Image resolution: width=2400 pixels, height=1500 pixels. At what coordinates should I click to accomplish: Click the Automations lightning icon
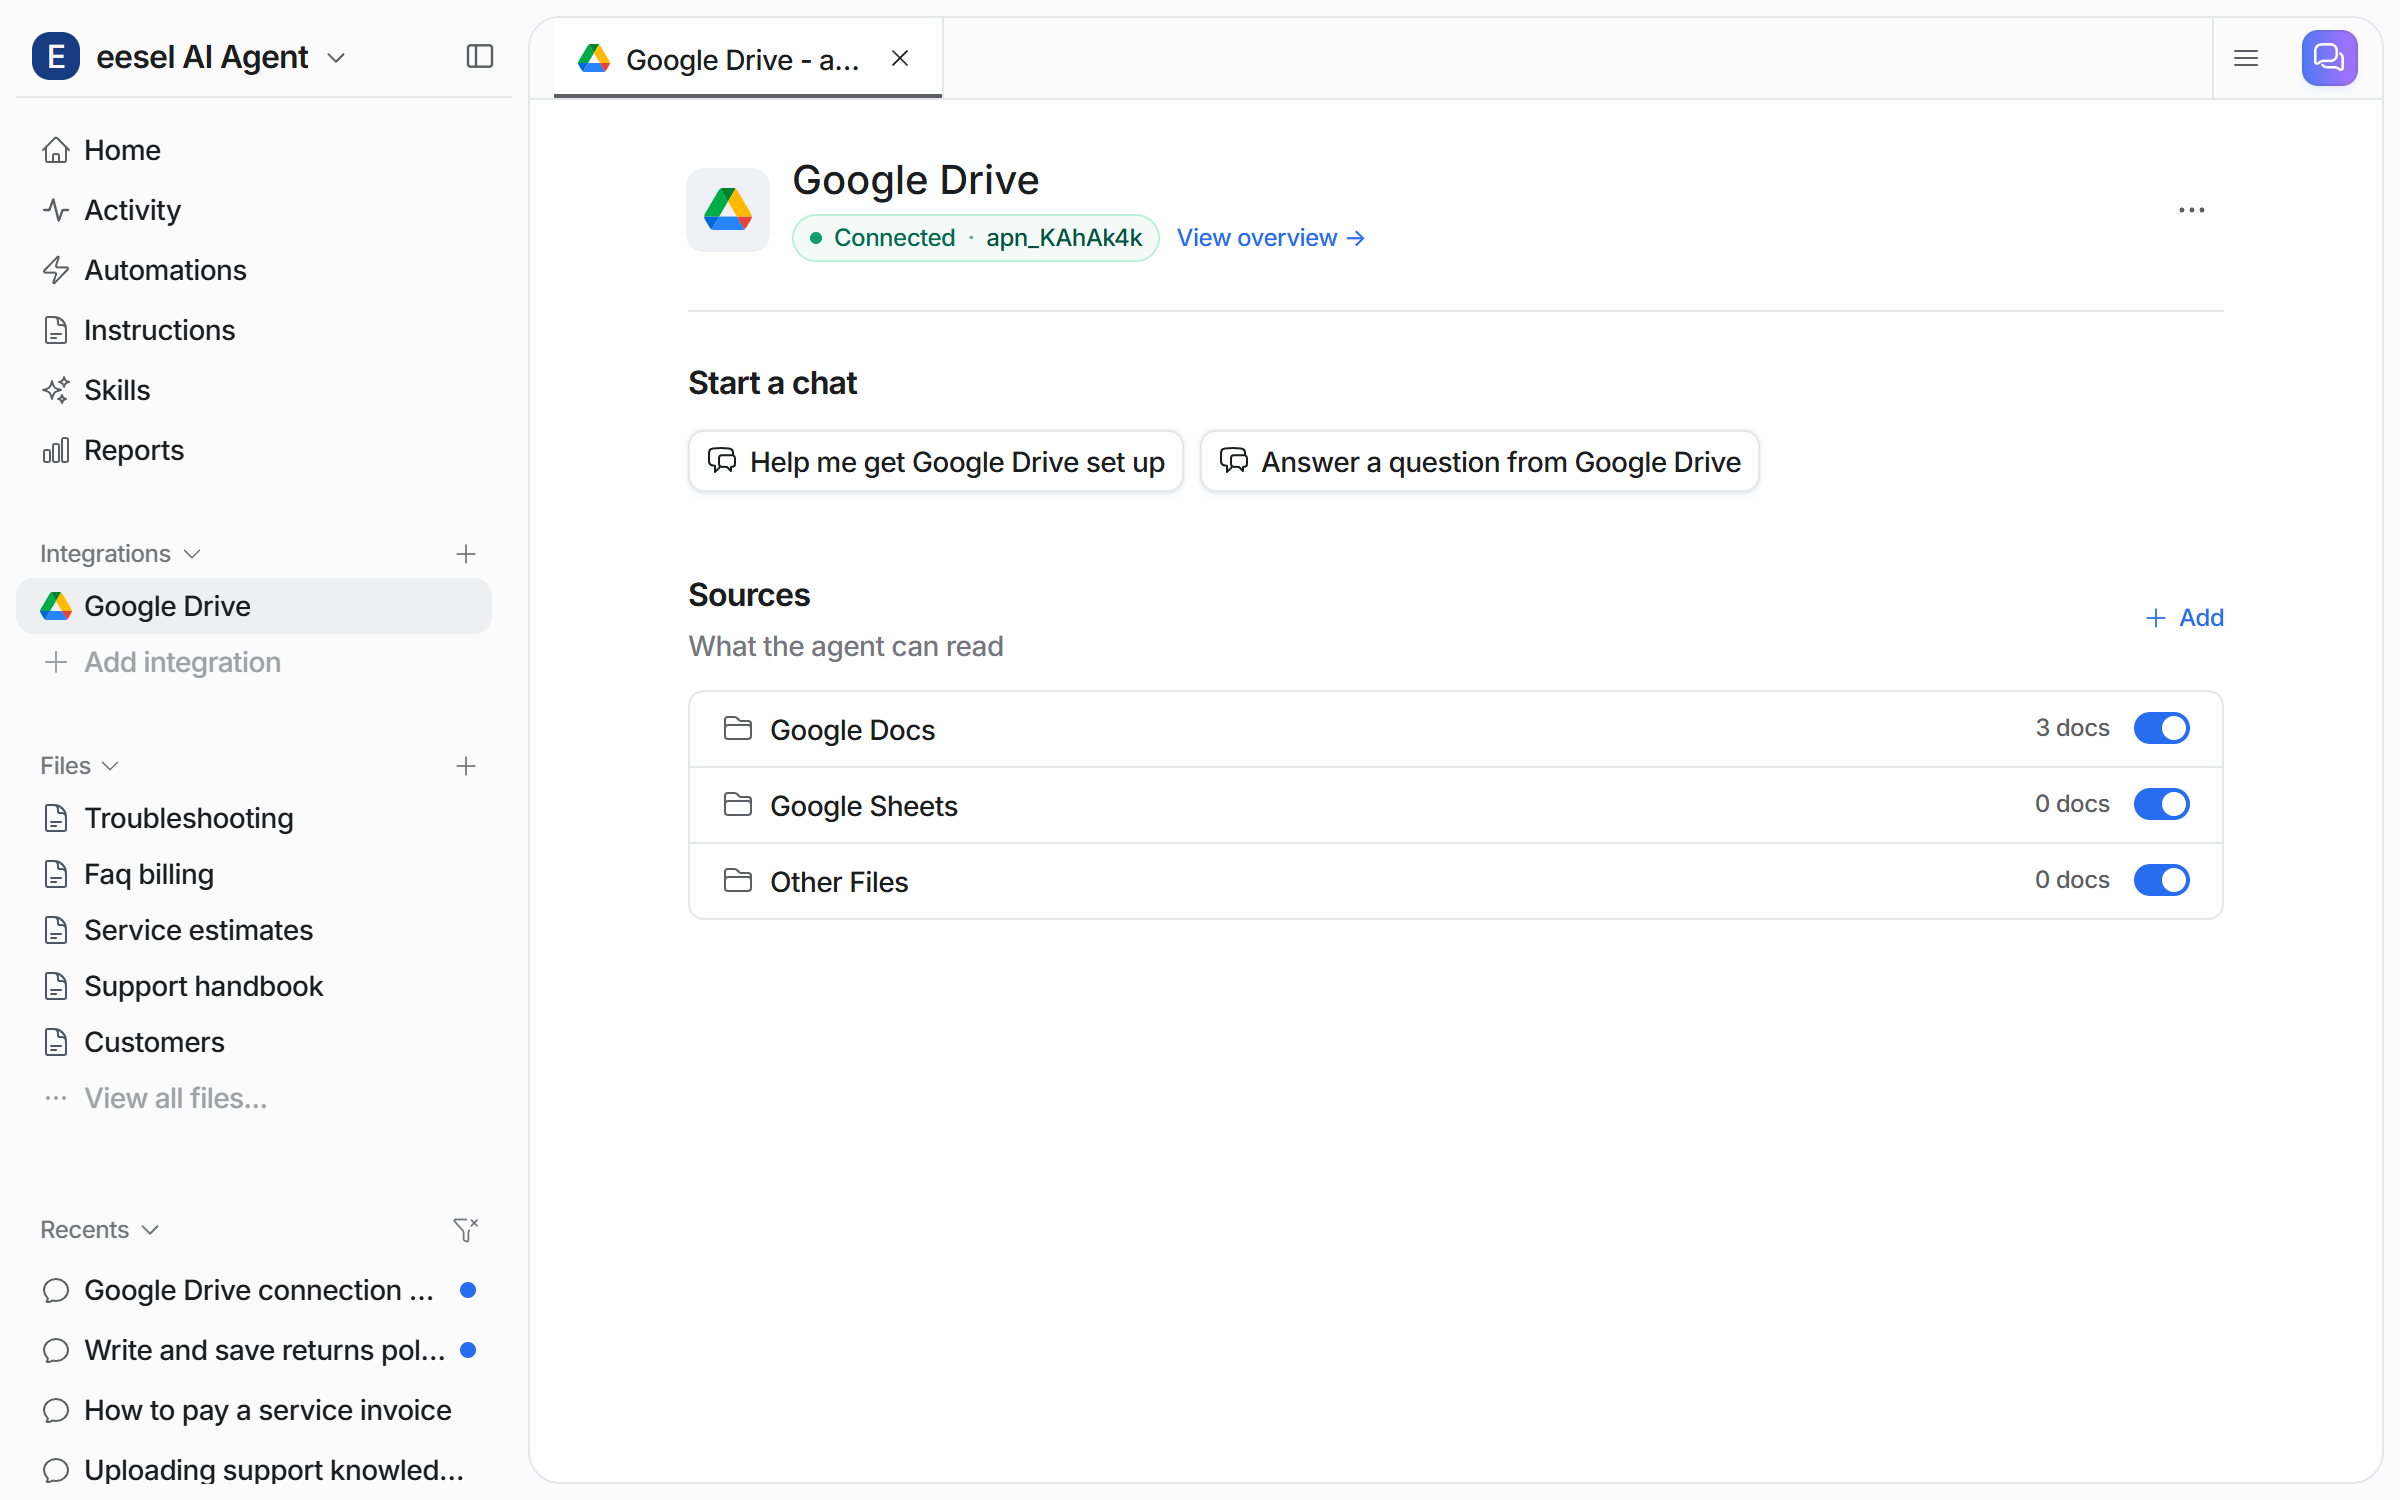[x=56, y=270]
